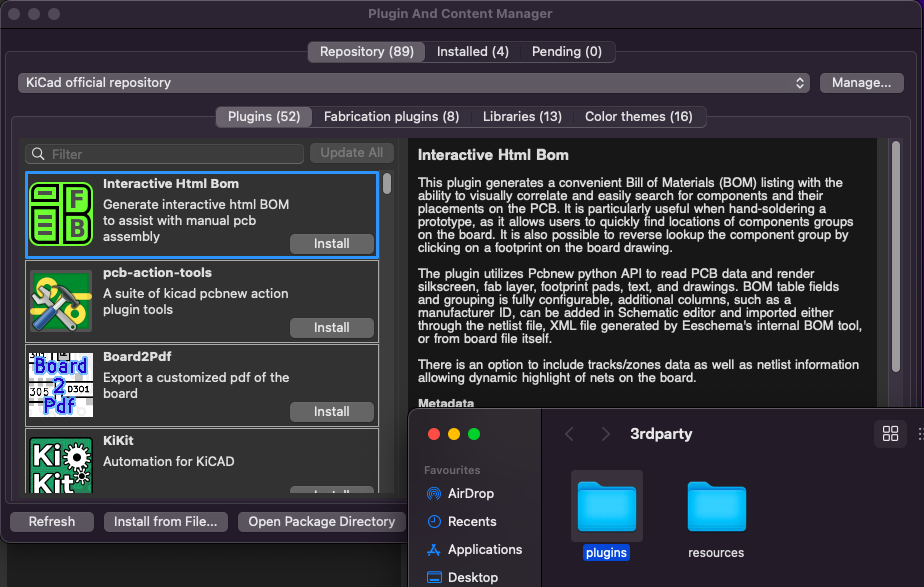Go forward in the Finder window
The width and height of the screenshot is (924, 587).
click(605, 434)
